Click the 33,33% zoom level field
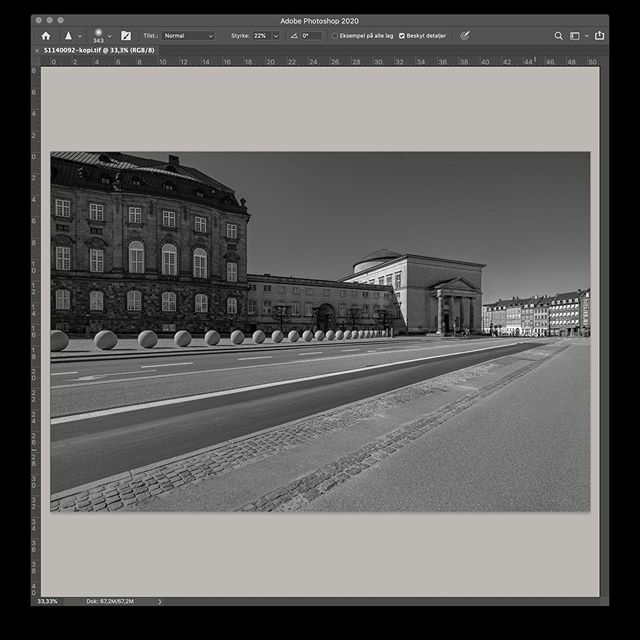 click(x=47, y=601)
